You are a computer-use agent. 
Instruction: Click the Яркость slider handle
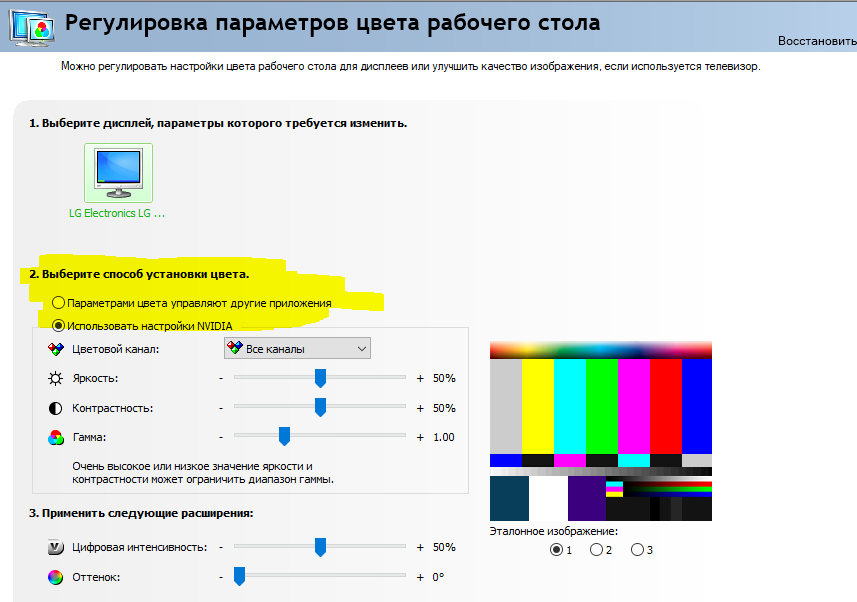click(x=320, y=378)
